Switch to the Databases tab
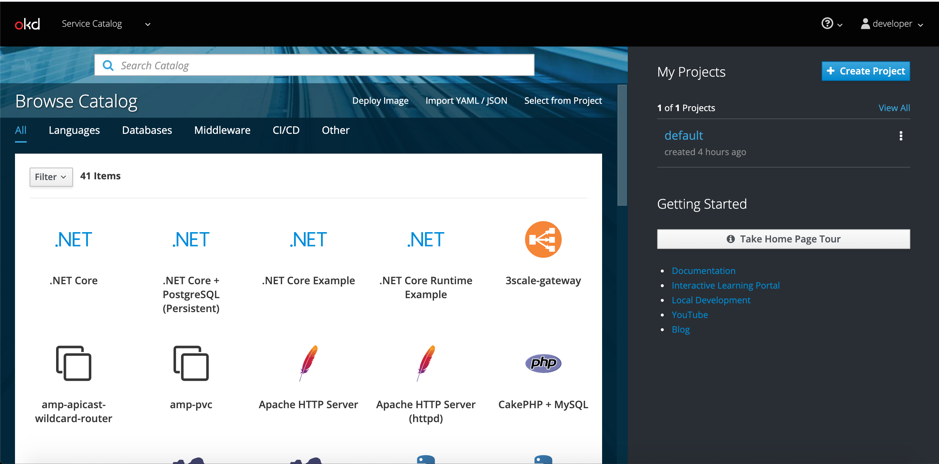Image resolution: width=939 pixels, height=464 pixels. tap(147, 130)
